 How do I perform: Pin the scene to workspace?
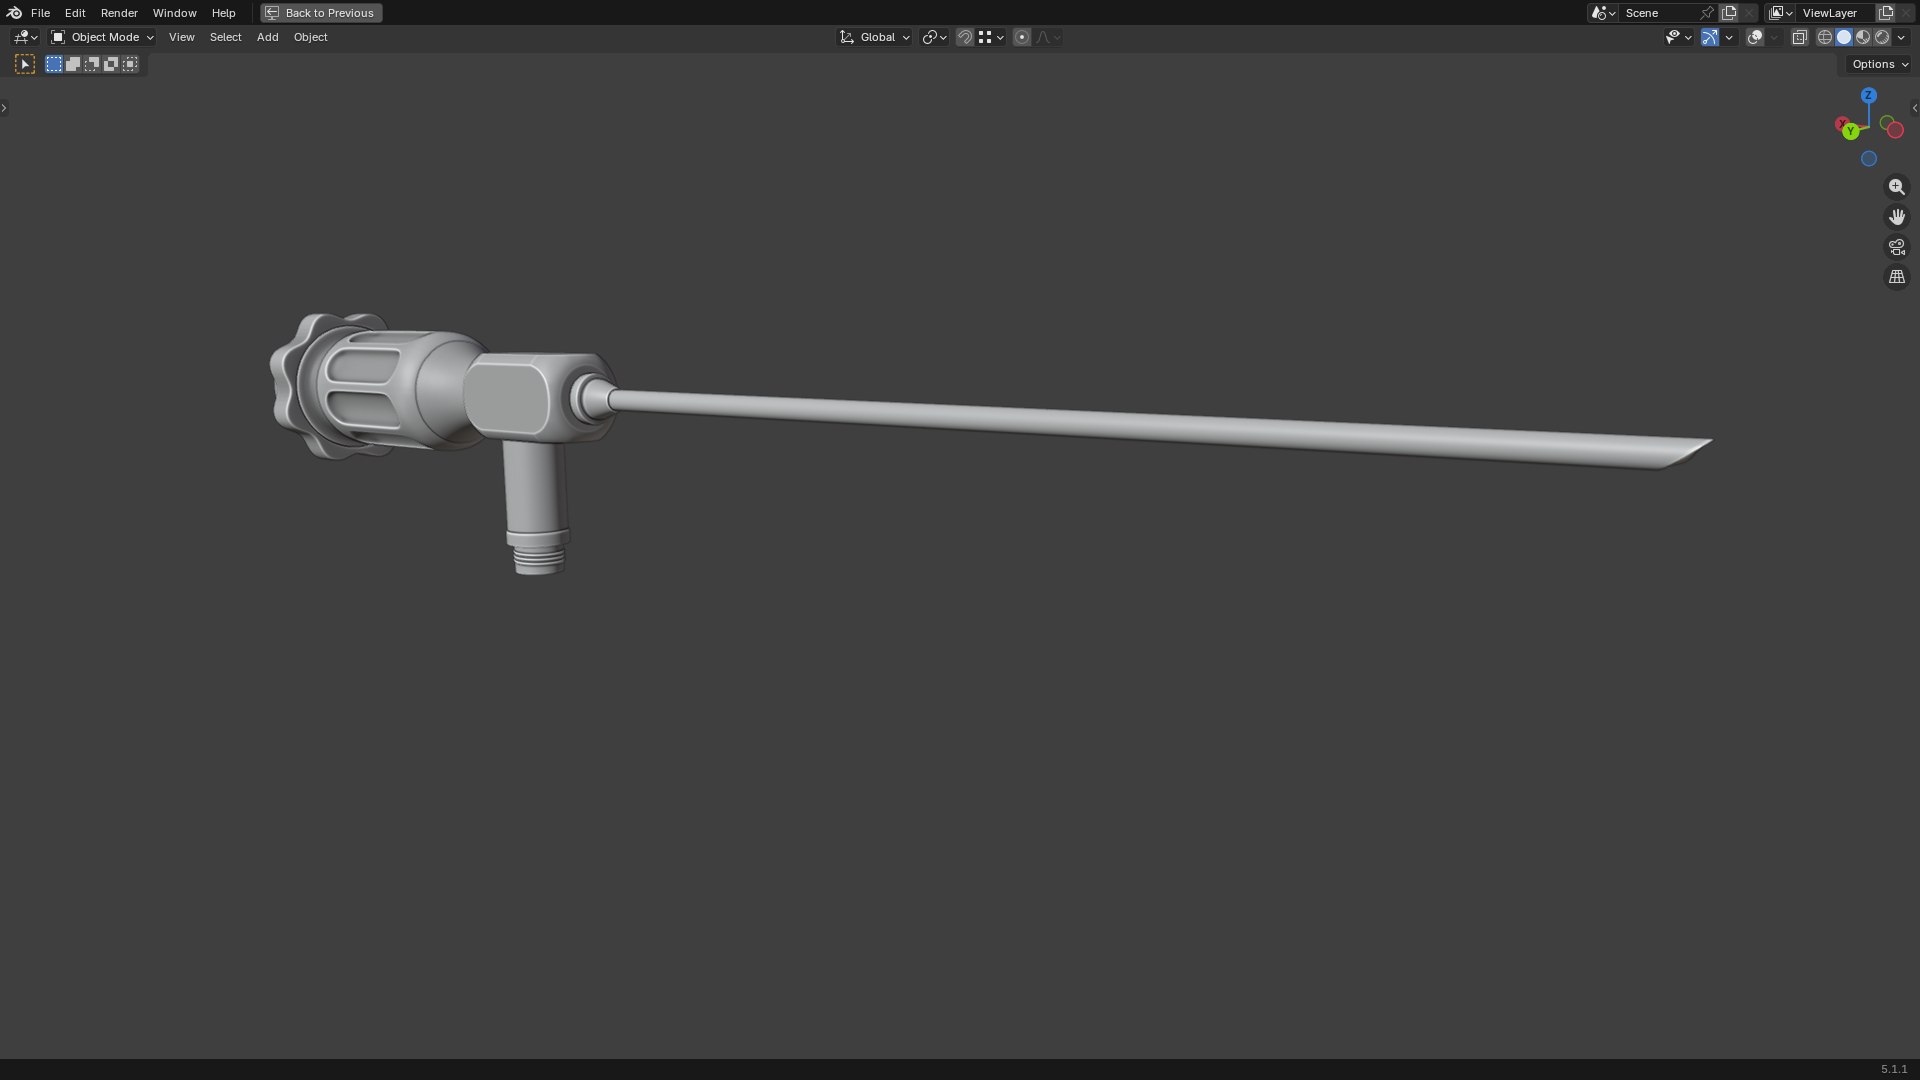[x=1707, y=13]
